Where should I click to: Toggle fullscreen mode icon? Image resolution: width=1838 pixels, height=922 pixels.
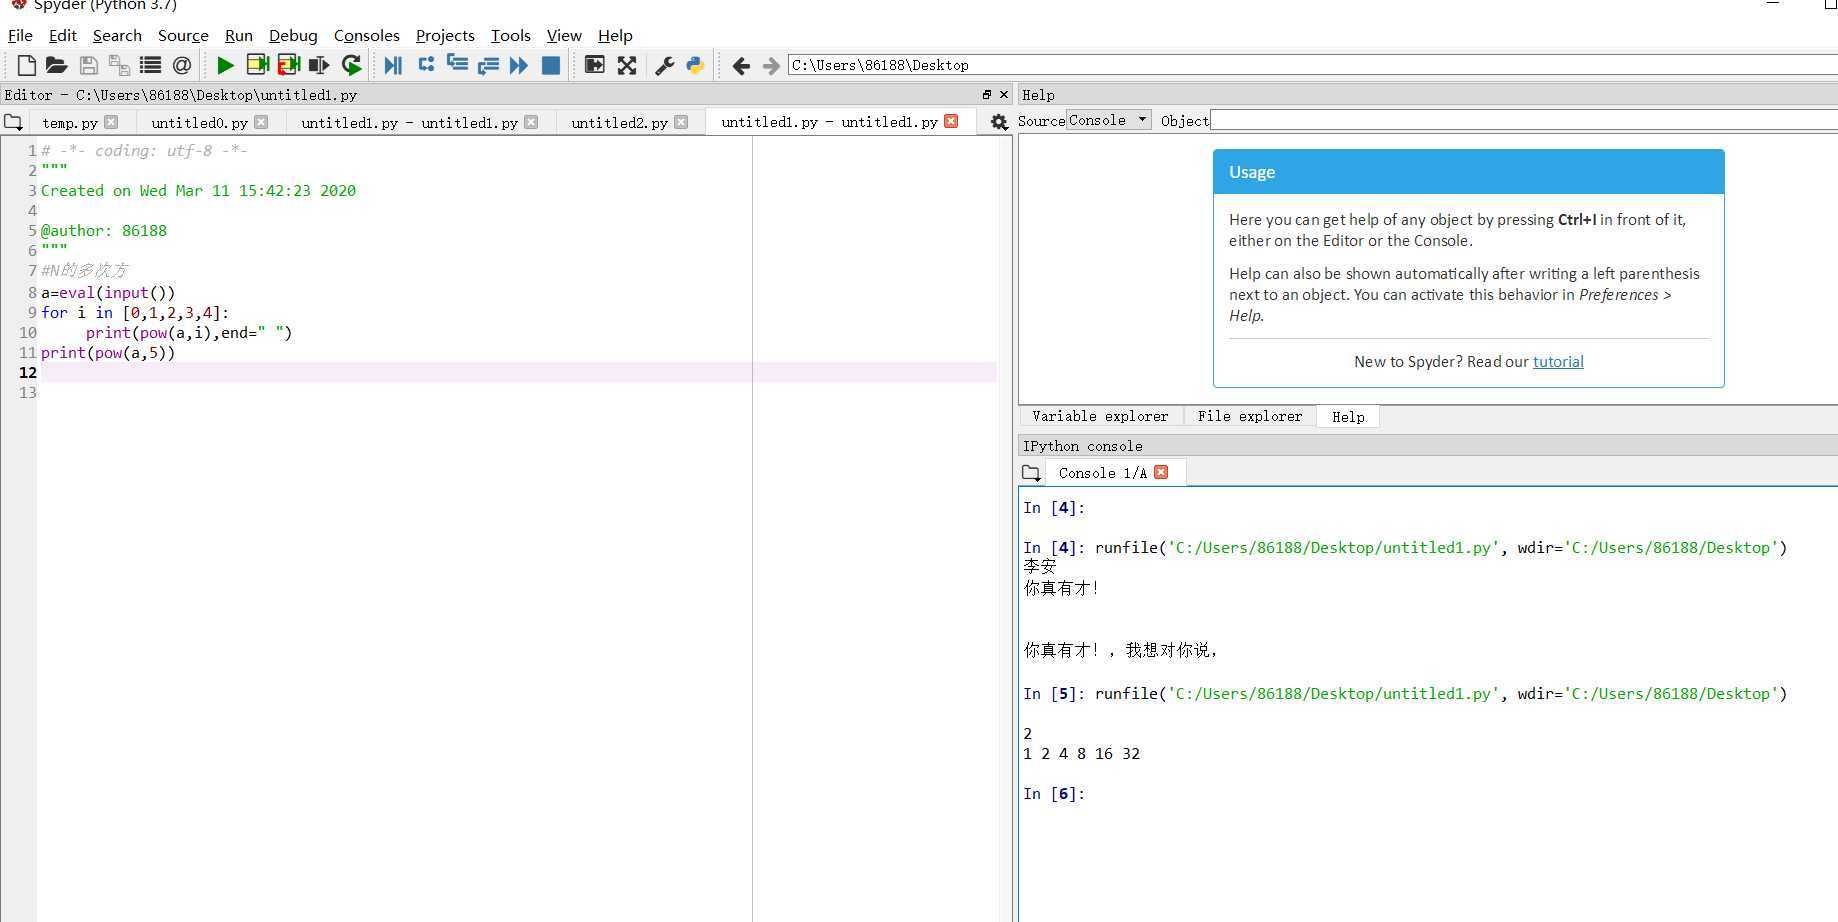pos(626,65)
